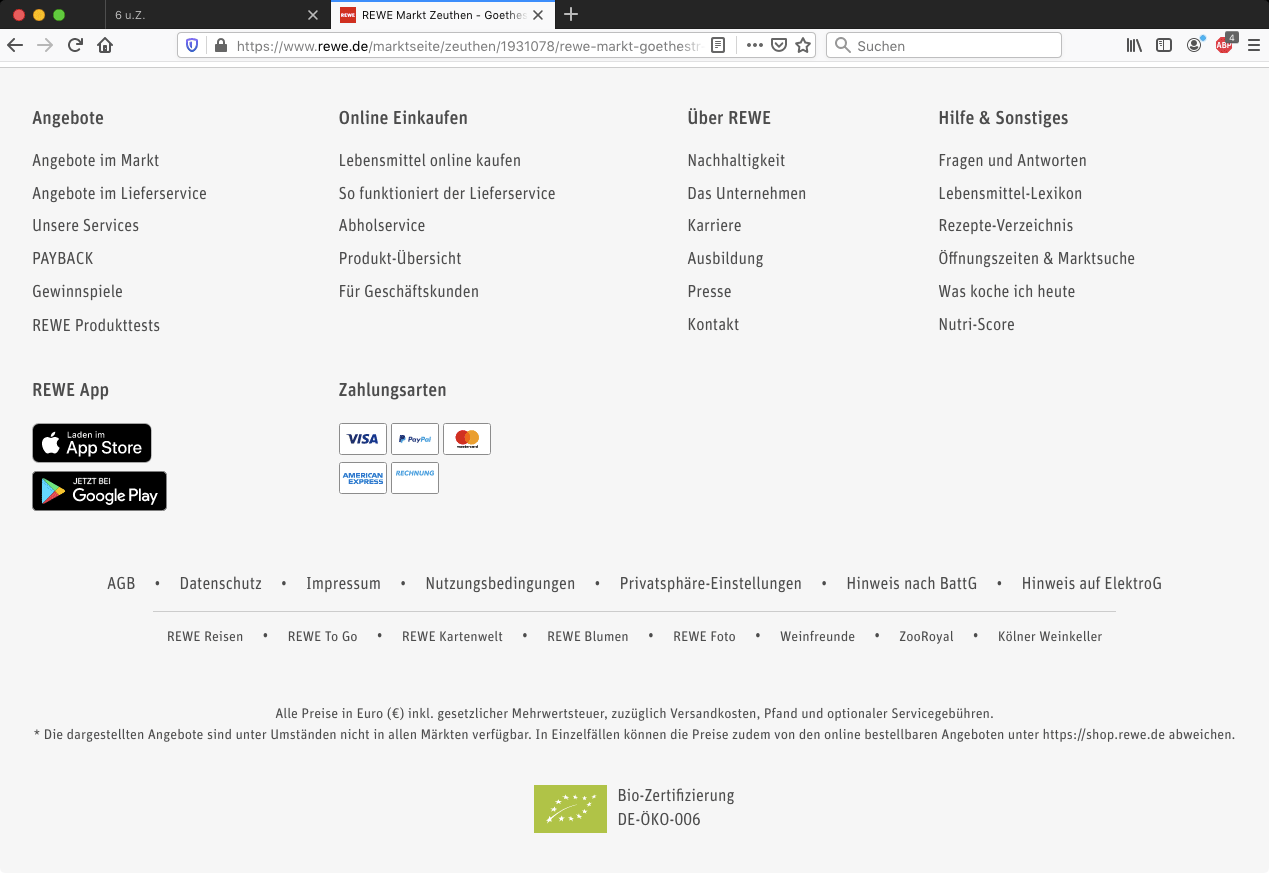
Task: Open the Library bookmarks icon
Action: click(1134, 45)
